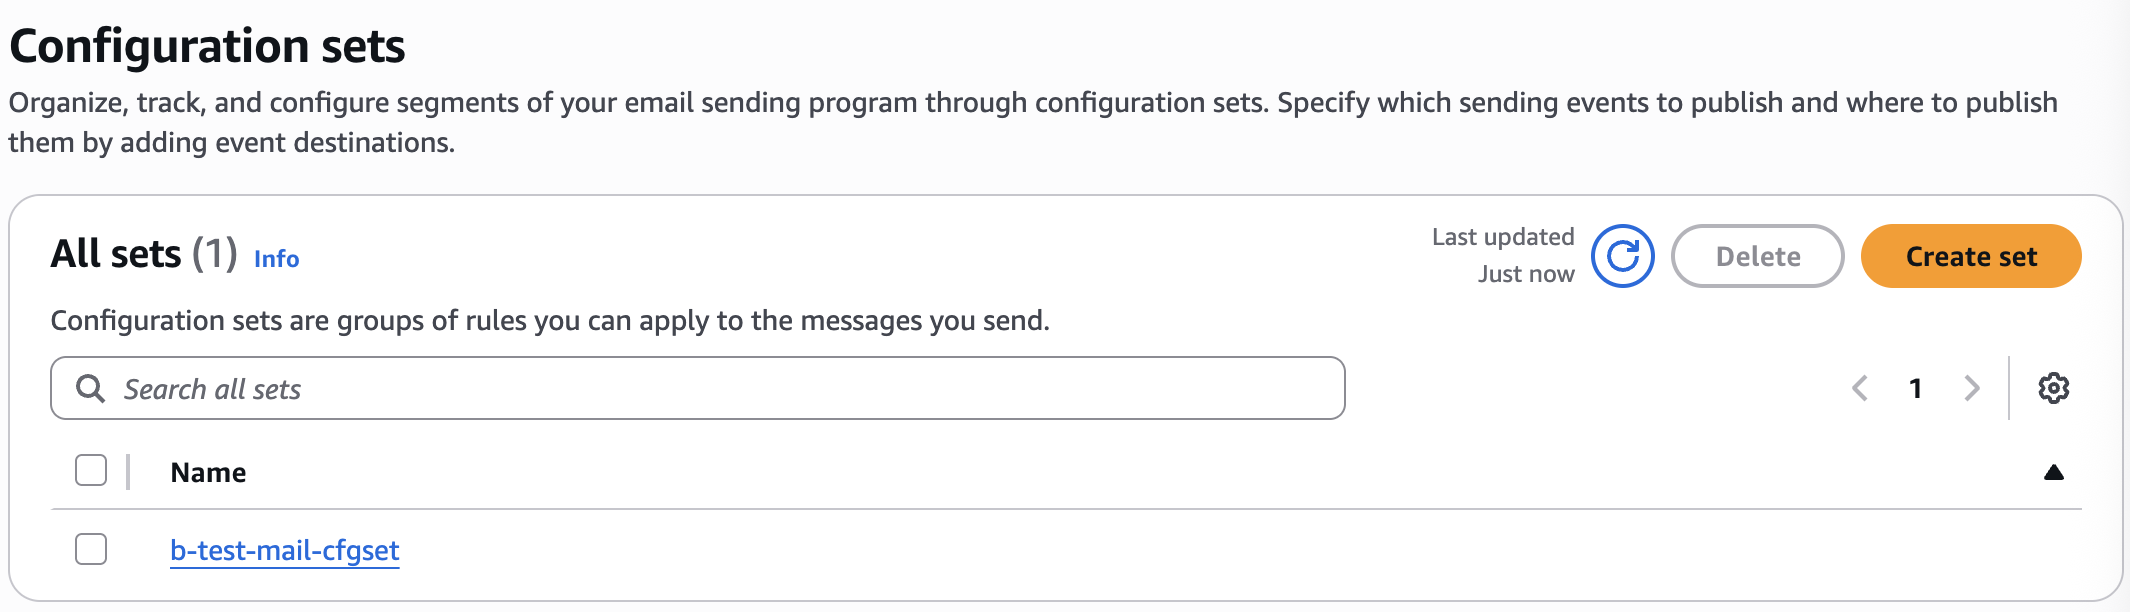The height and width of the screenshot is (612, 2130).
Task: Go to next page using right chevron
Action: coord(1971,388)
